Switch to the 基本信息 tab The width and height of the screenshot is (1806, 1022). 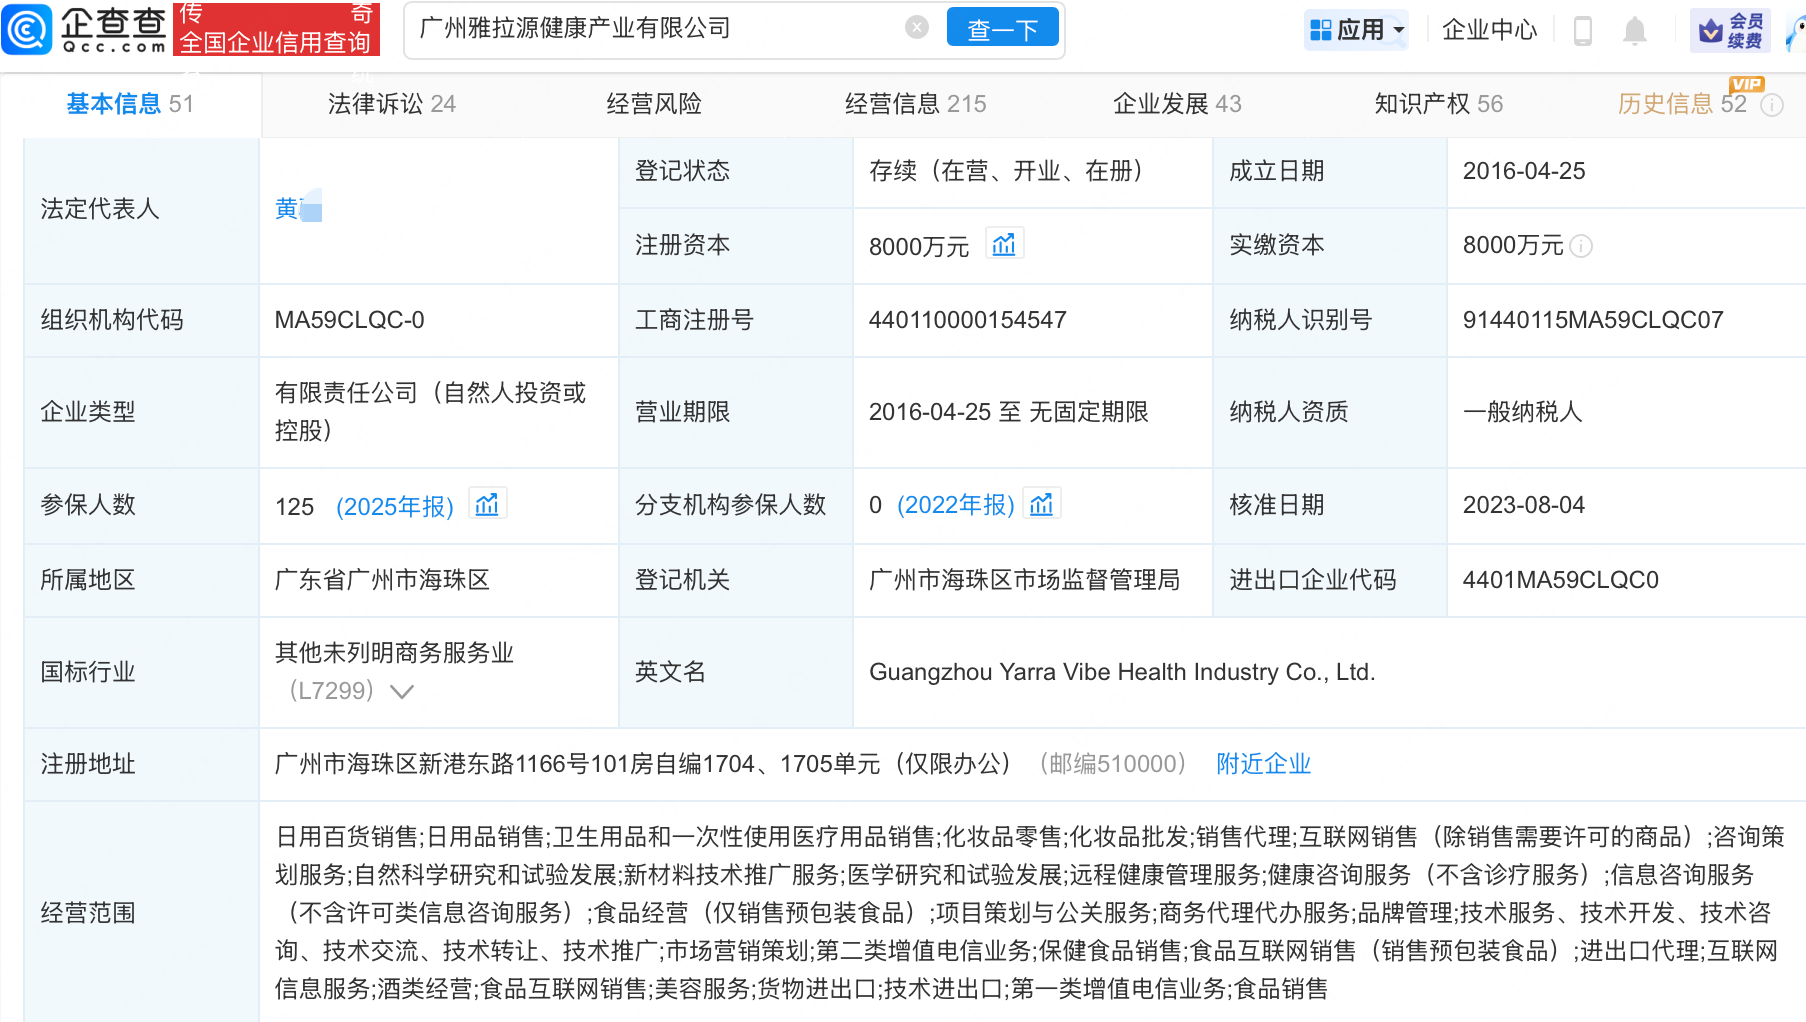point(130,104)
